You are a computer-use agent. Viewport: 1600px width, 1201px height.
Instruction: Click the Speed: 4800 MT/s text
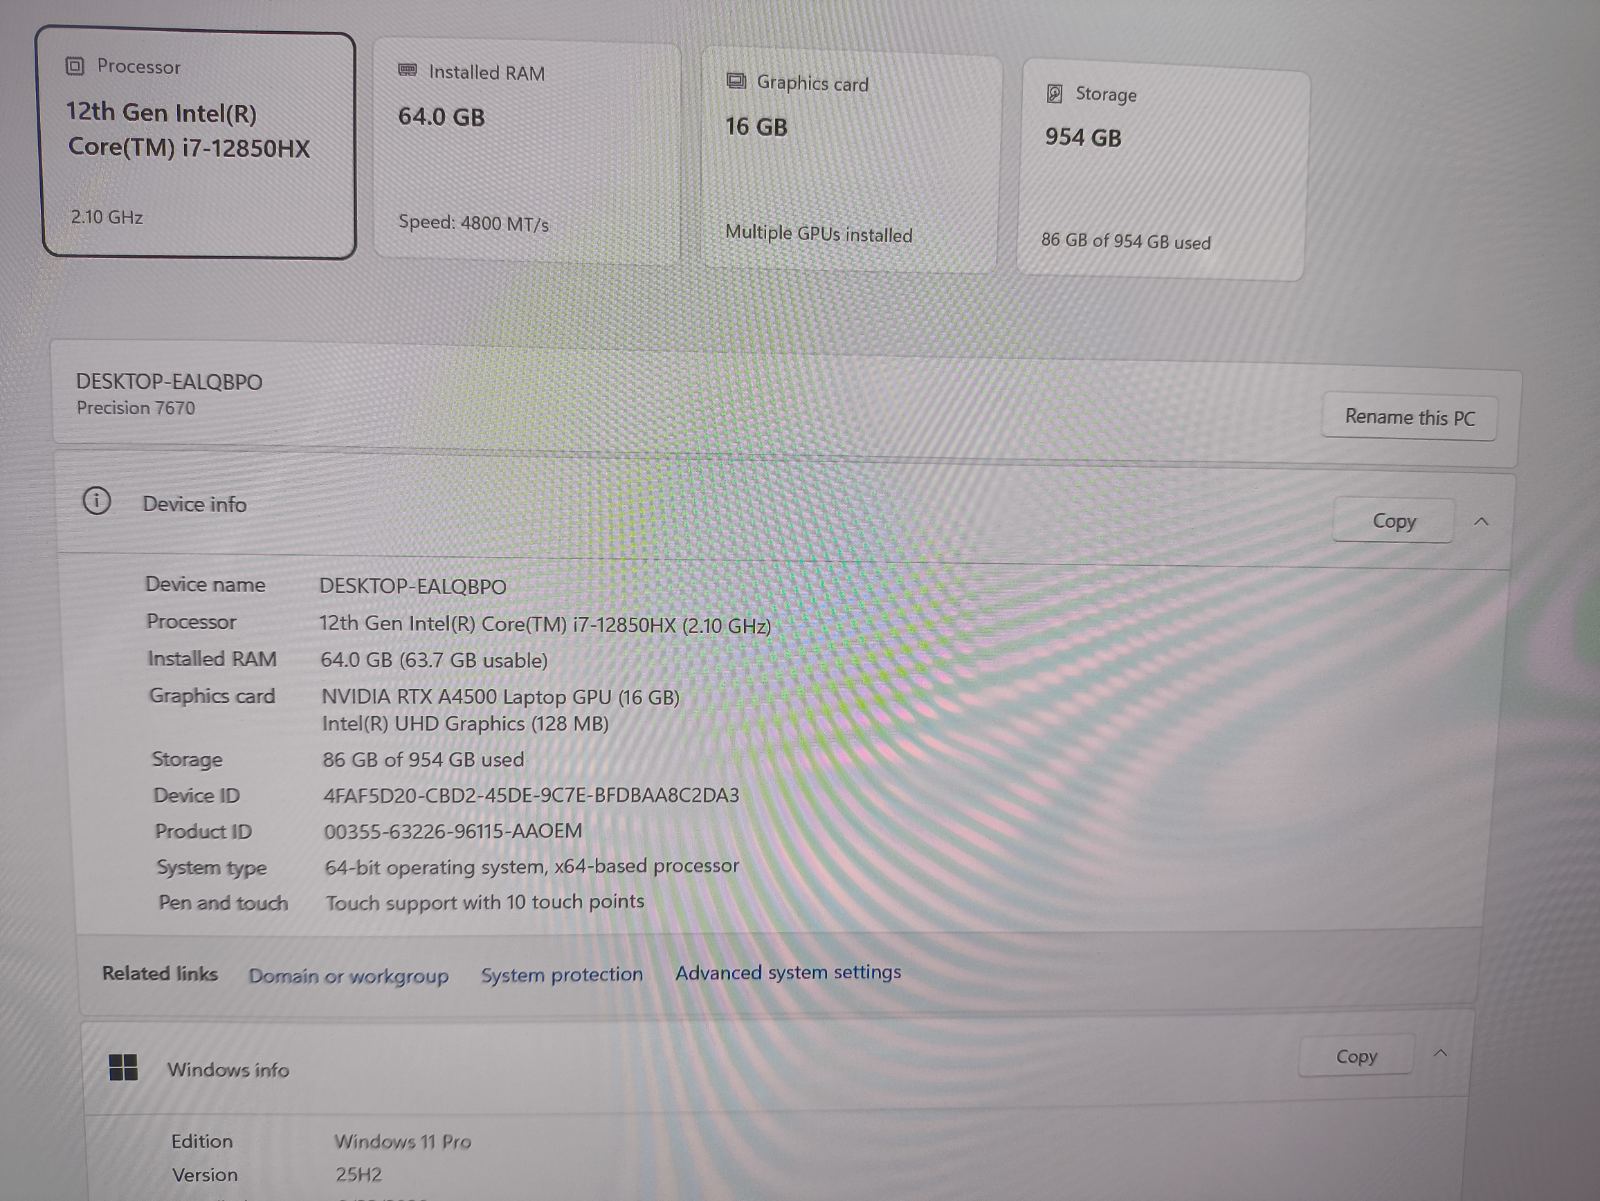[x=474, y=222]
